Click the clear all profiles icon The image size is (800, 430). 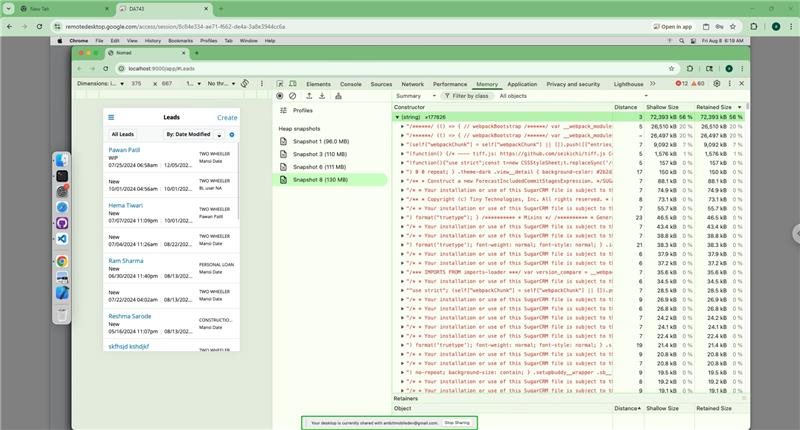point(294,96)
